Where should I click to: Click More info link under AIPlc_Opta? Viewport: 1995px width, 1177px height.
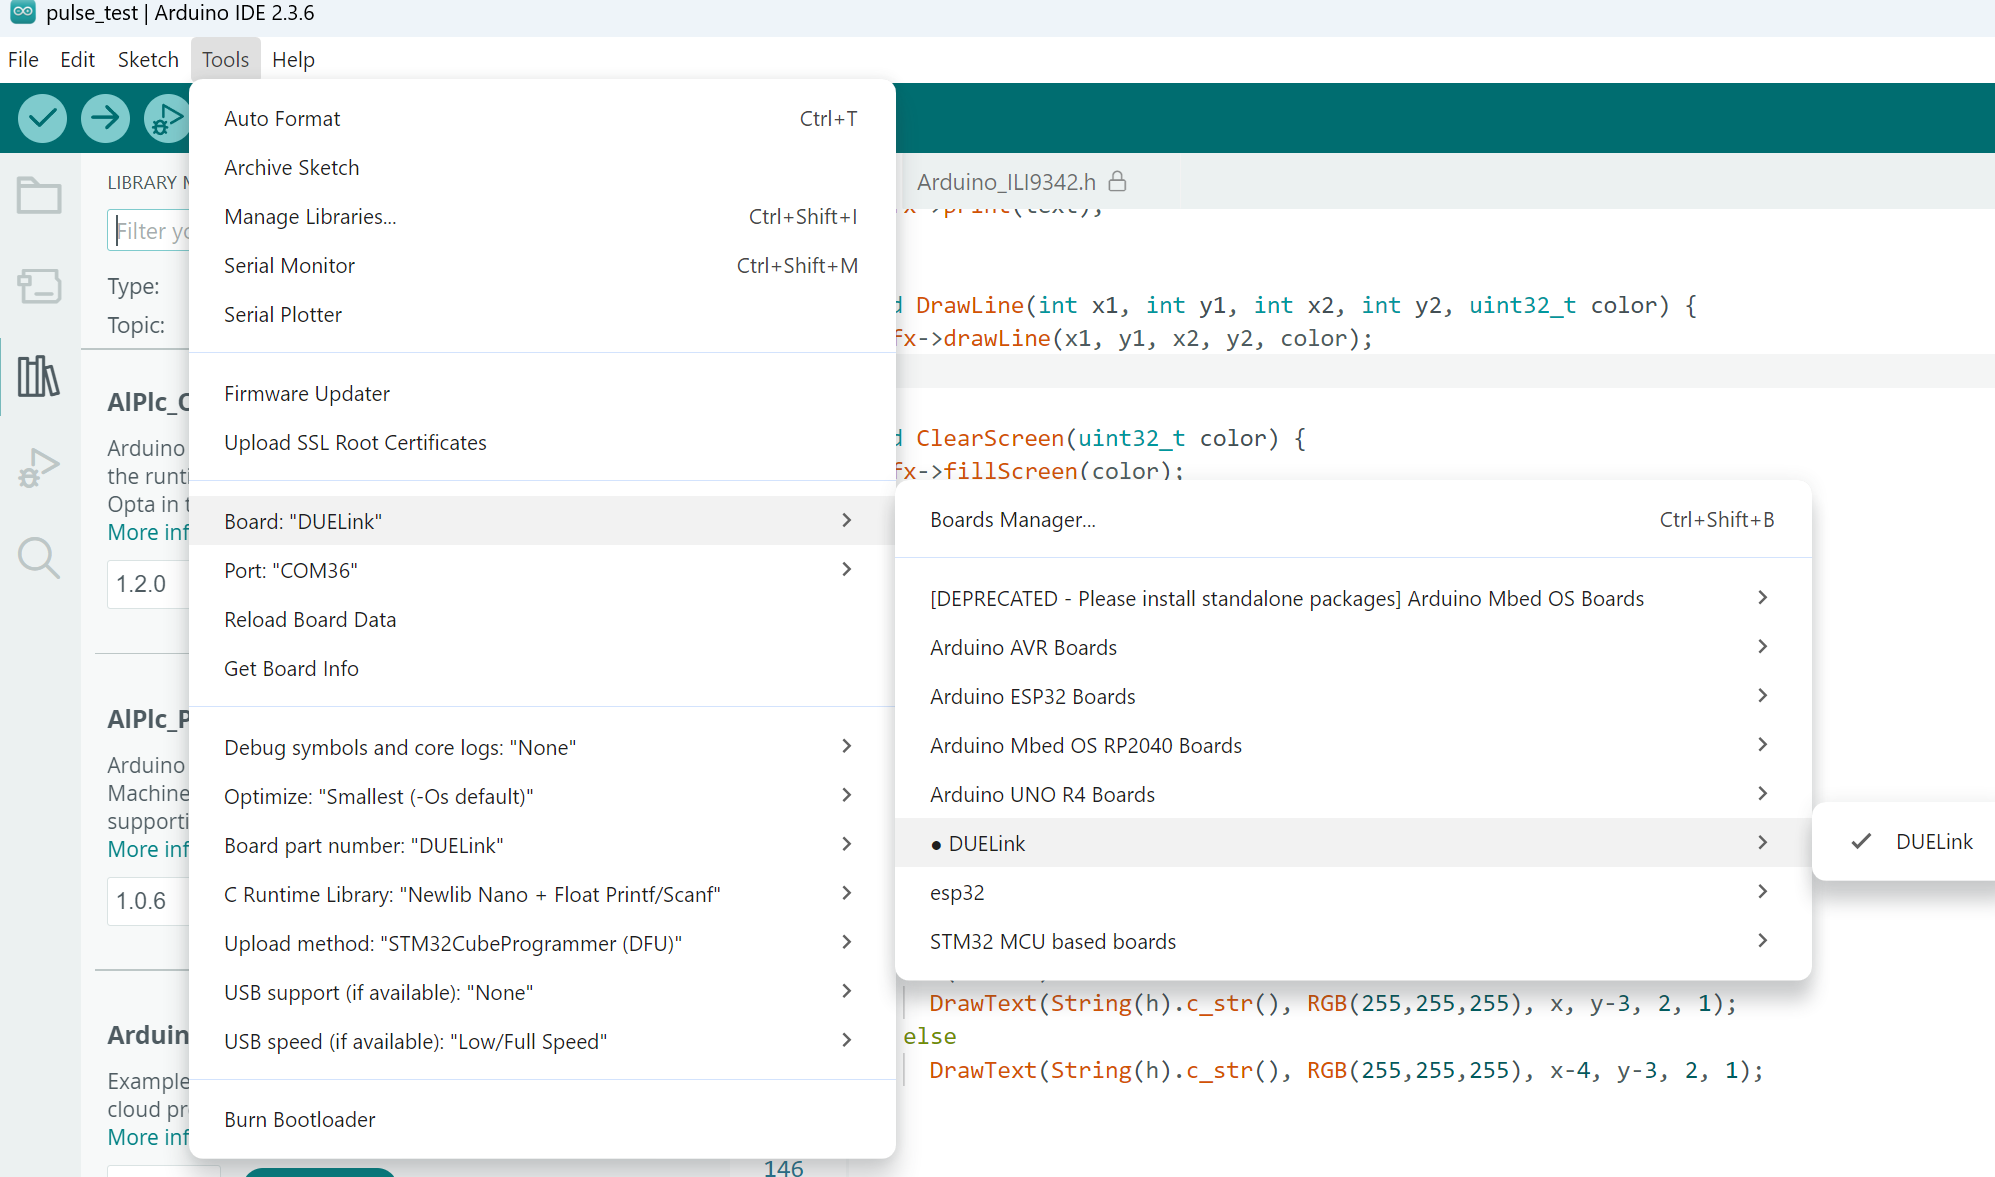click(x=148, y=533)
